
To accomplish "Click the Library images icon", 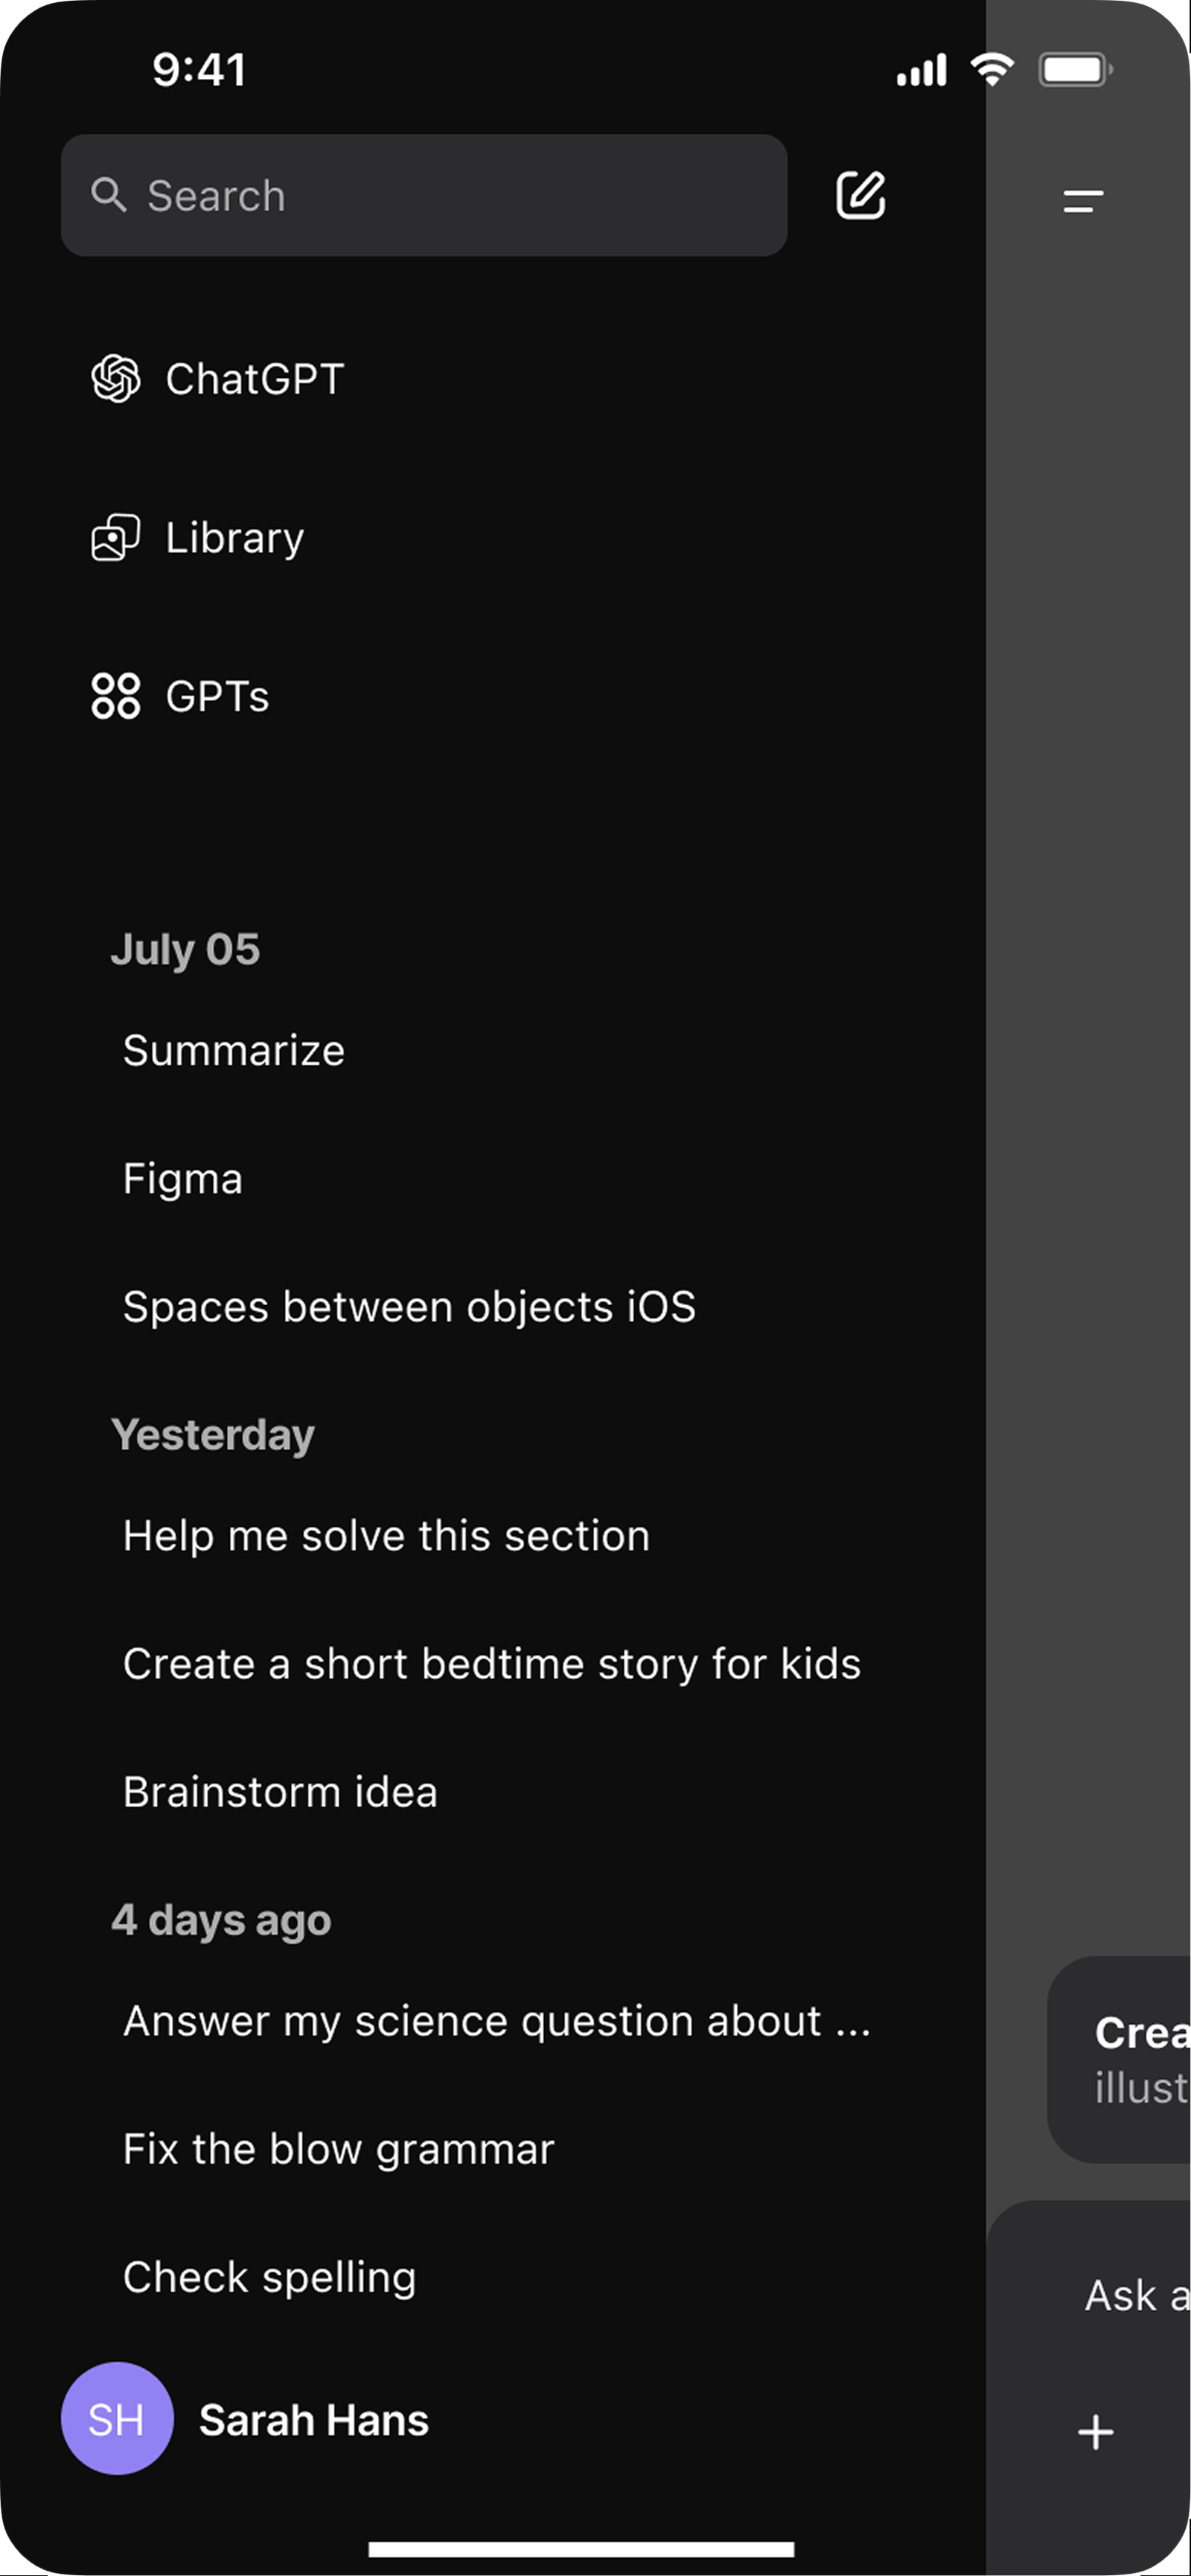I will 116,538.
